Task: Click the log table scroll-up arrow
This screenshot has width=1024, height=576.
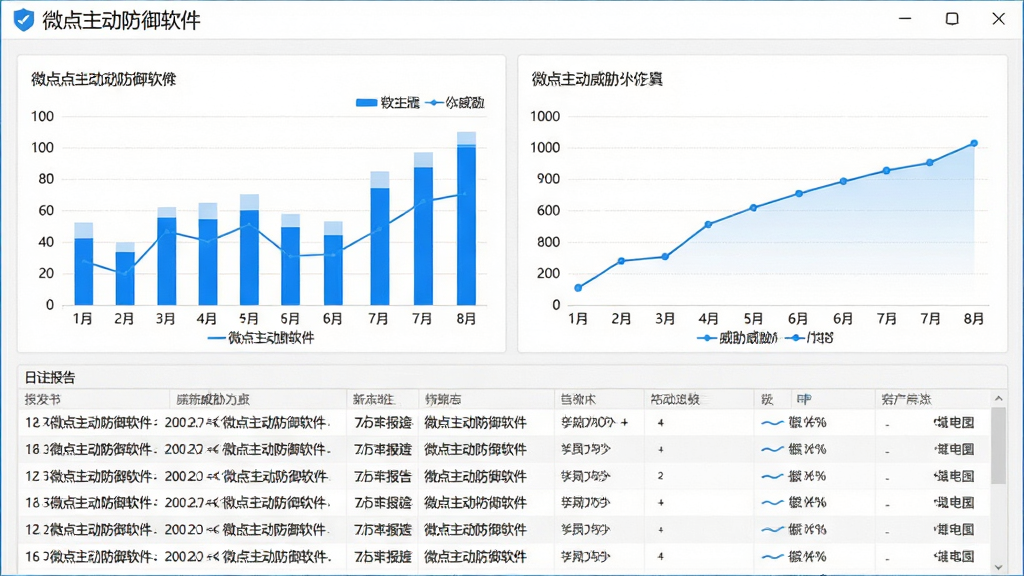Action: (999, 398)
